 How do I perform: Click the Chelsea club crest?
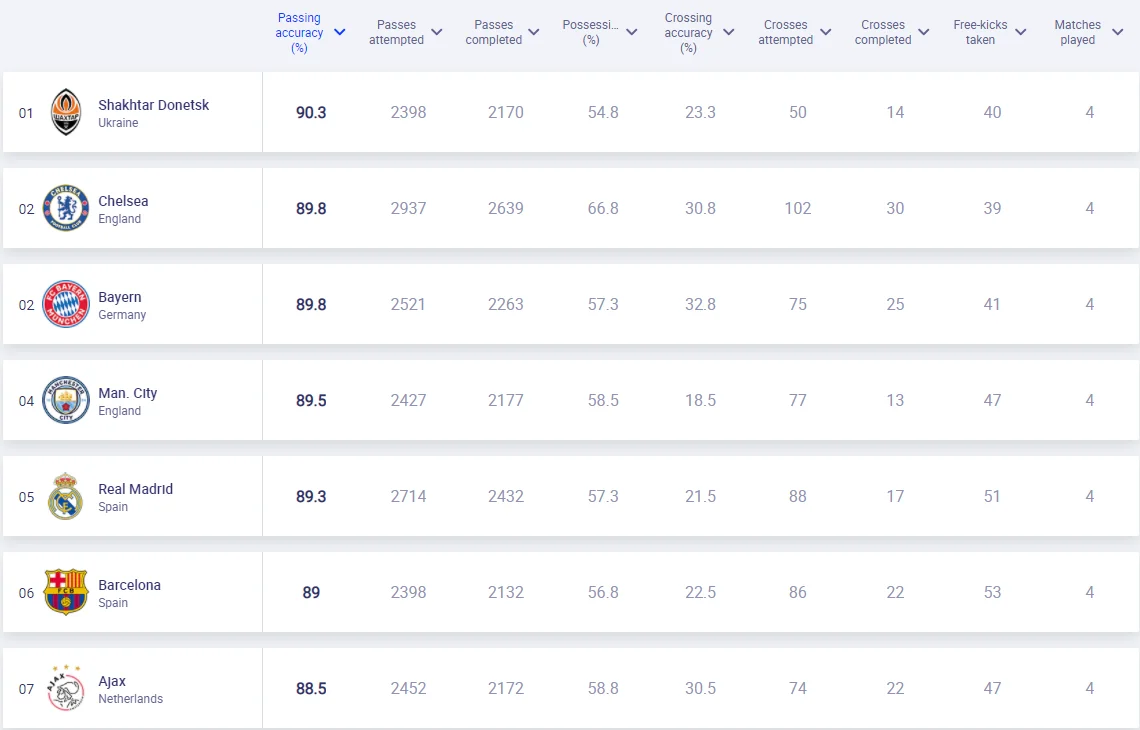click(x=66, y=208)
